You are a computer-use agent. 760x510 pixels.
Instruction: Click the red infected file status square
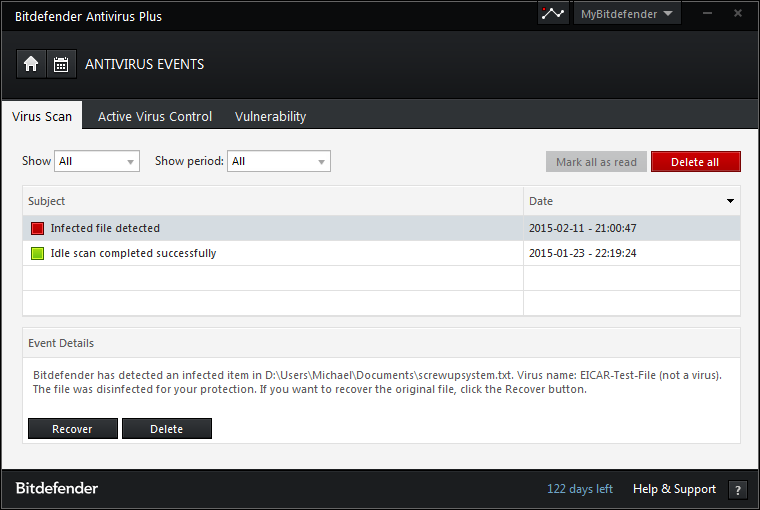[37, 228]
